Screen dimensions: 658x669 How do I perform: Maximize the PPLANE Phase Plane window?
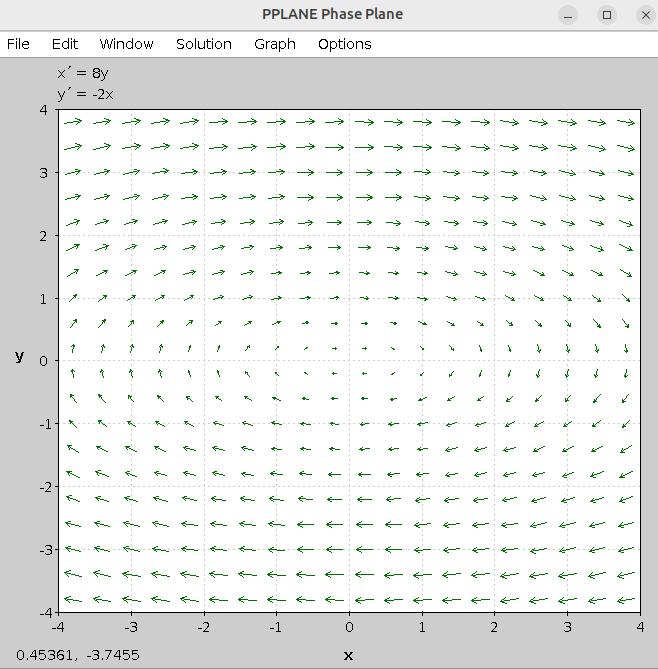pyautogui.click(x=607, y=15)
